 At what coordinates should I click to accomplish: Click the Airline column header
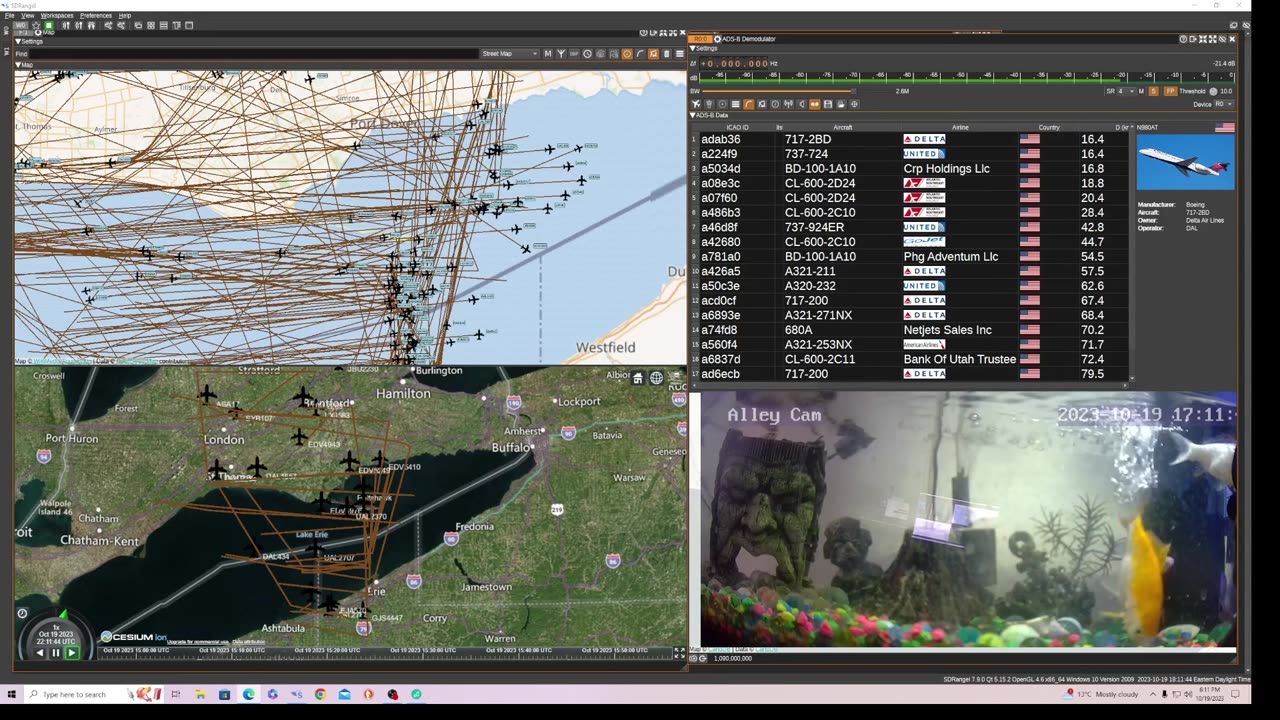(x=960, y=127)
